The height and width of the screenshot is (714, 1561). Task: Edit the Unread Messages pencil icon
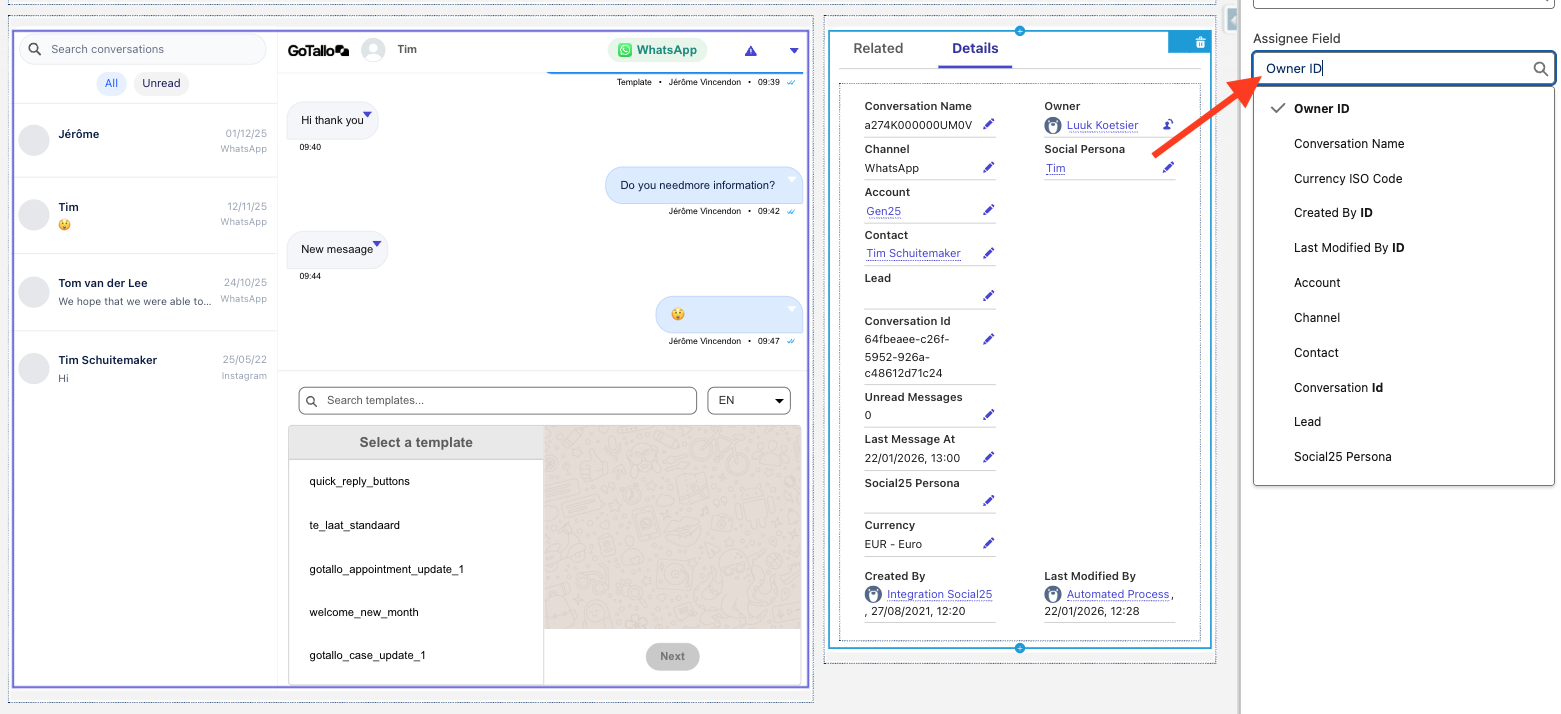pyautogui.click(x=988, y=414)
